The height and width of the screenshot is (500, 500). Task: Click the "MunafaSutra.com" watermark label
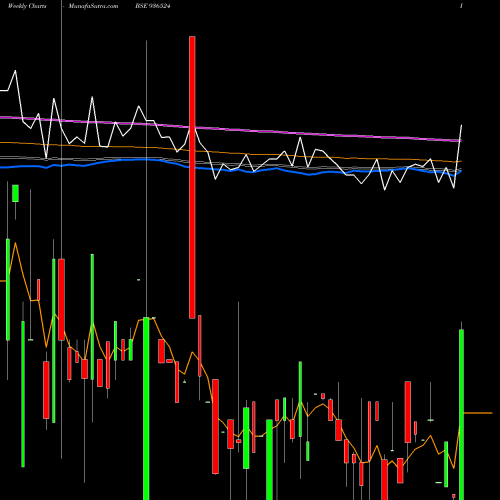[x=93, y=6]
